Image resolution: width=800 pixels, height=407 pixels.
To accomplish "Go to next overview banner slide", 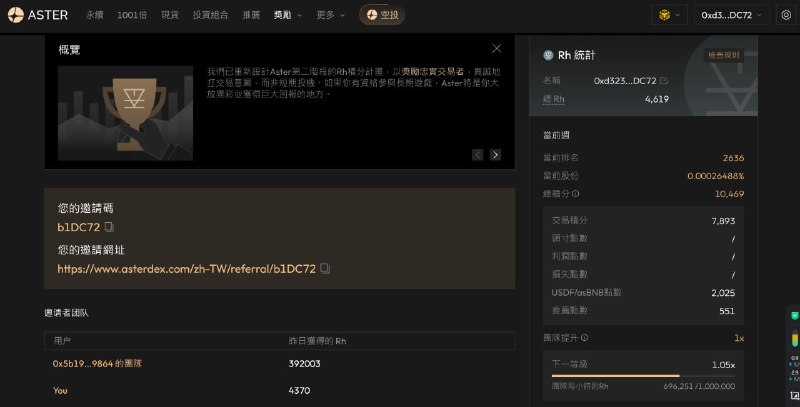I will point(495,154).
